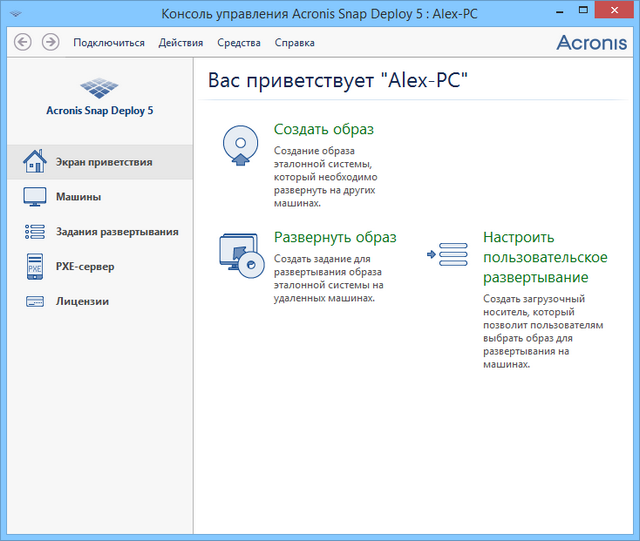Open the Действия menu
This screenshot has width=640, height=541.
[181, 43]
